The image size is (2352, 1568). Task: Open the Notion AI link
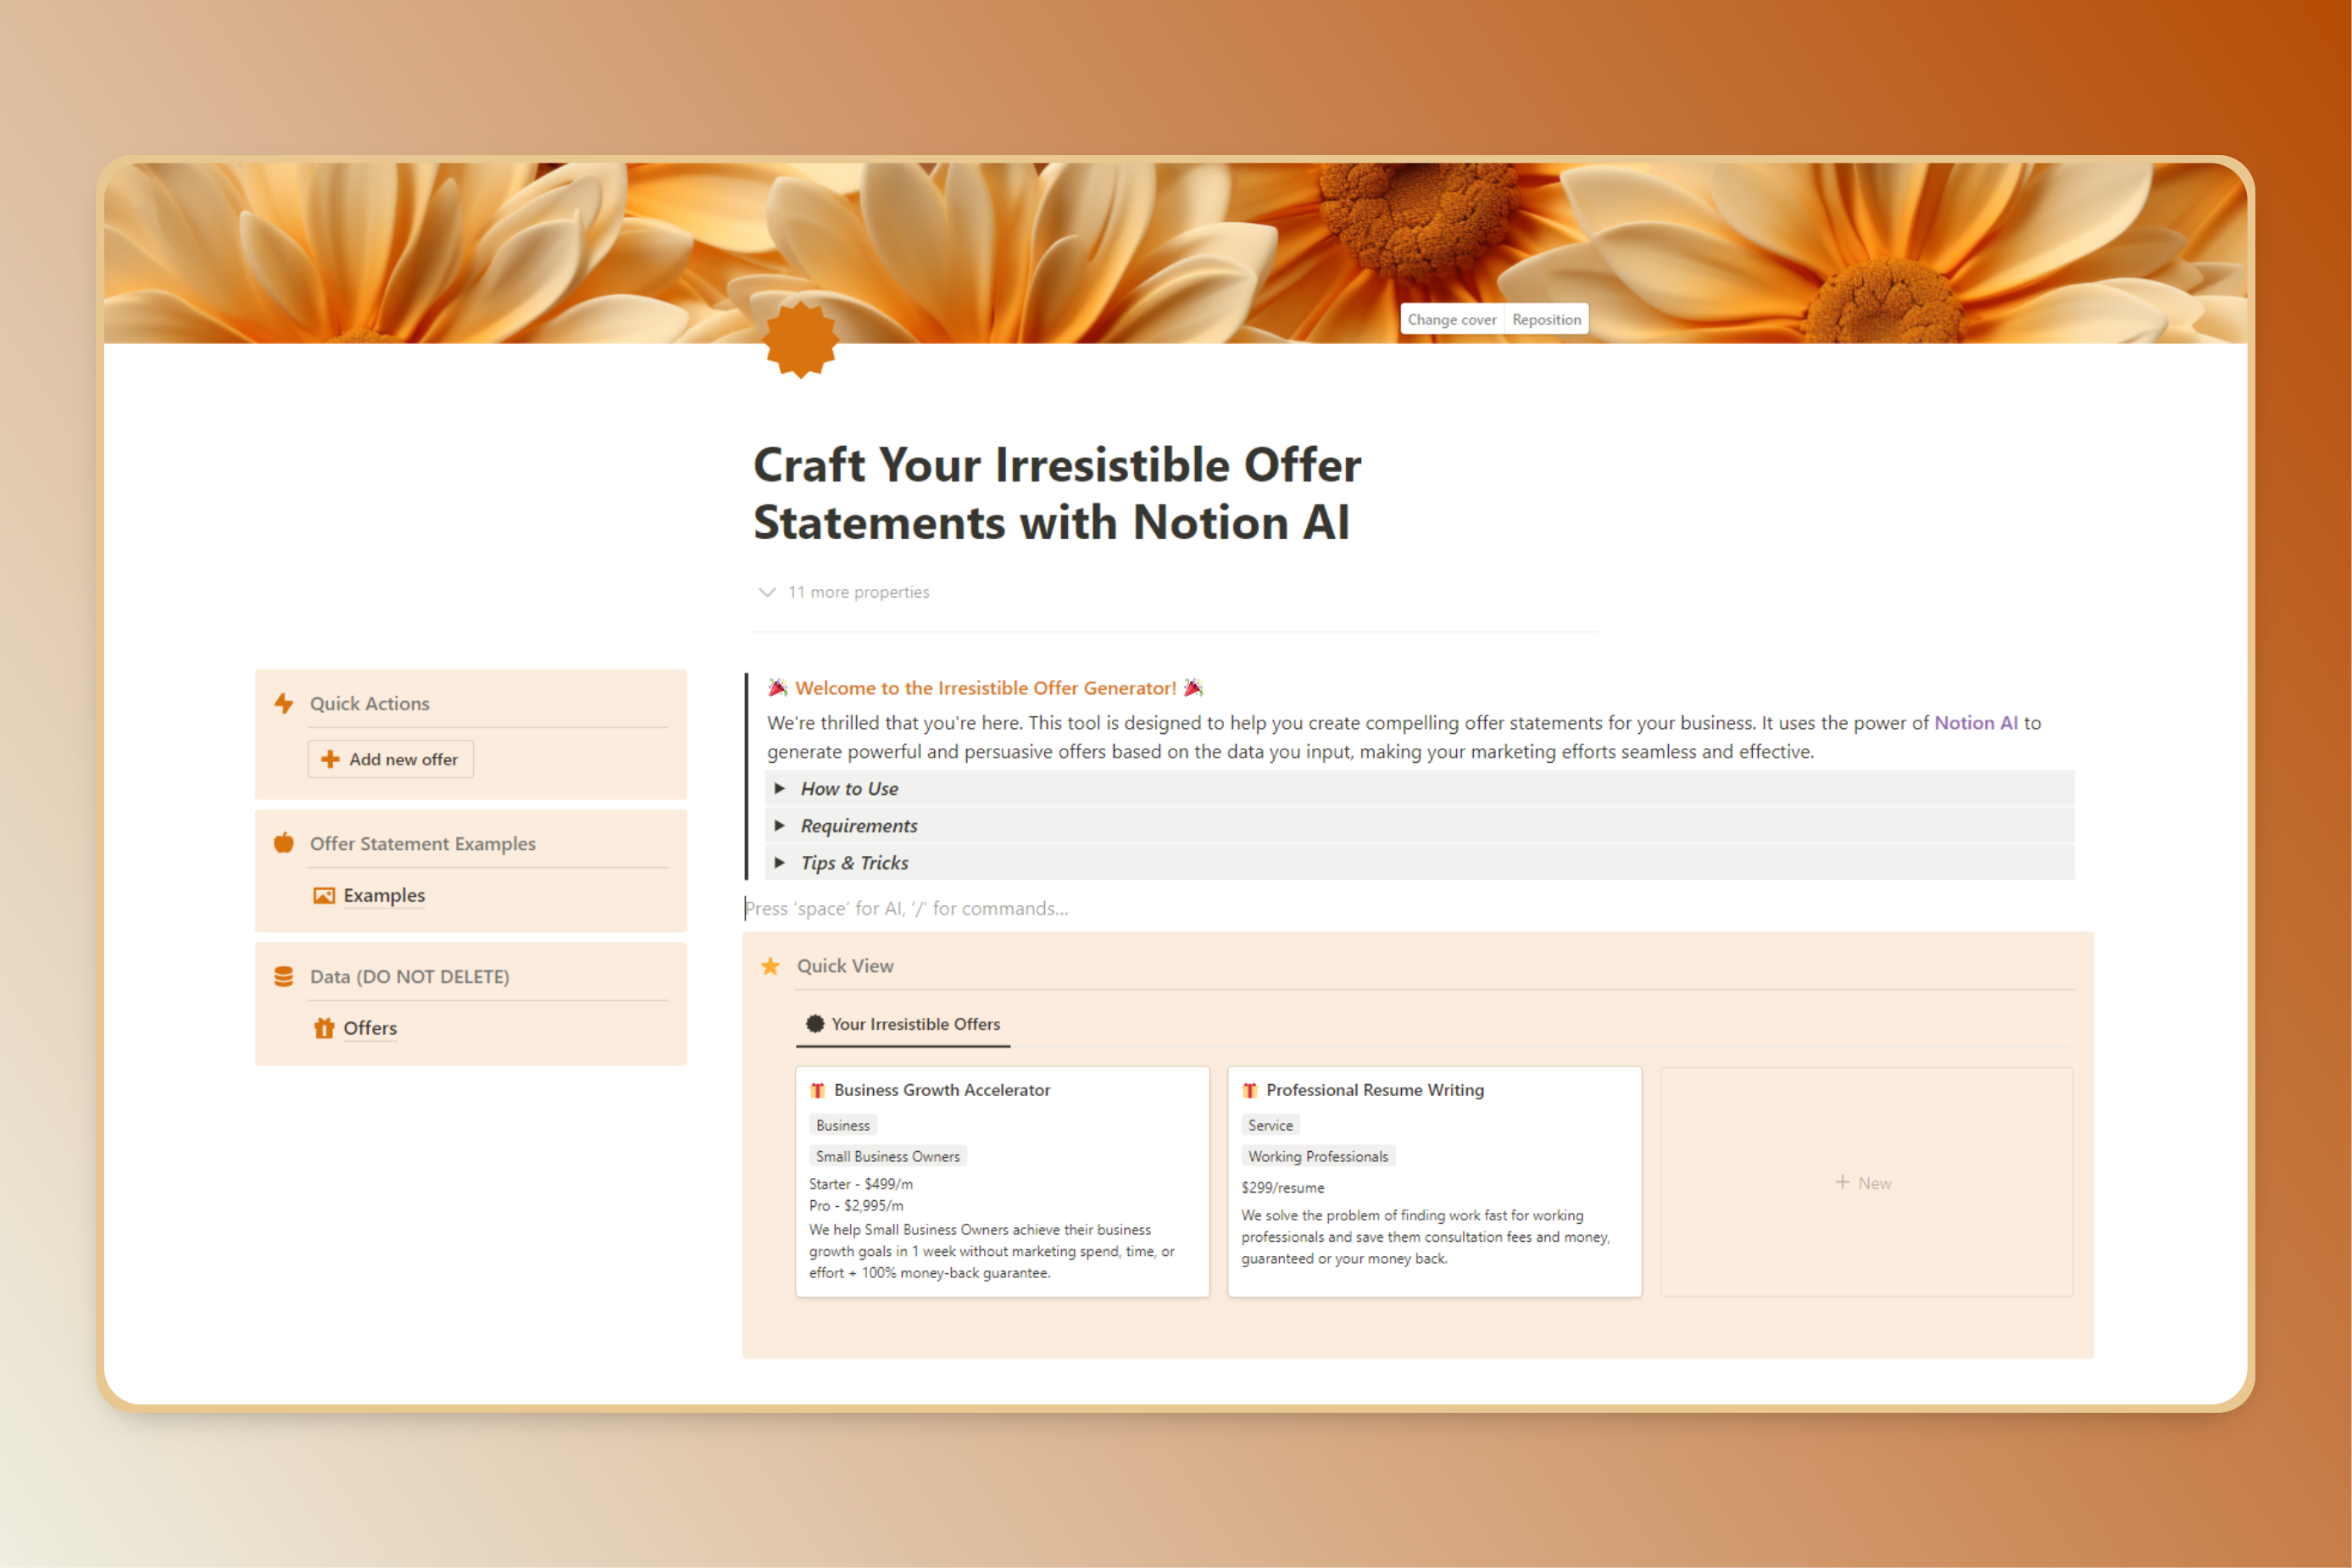[x=1975, y=722]
